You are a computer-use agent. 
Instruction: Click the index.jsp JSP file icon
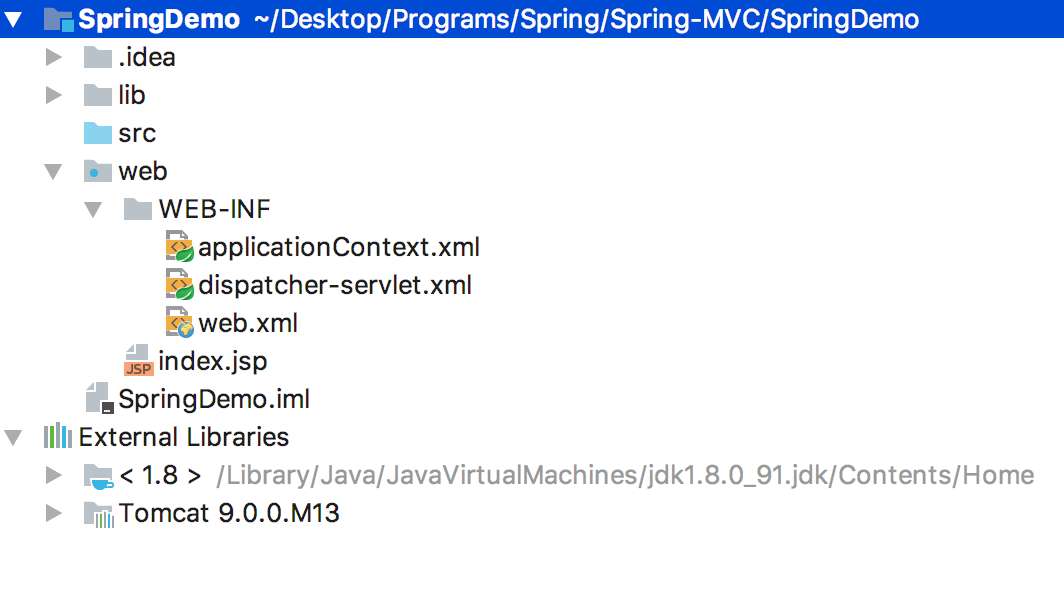(x=138, y=360)
